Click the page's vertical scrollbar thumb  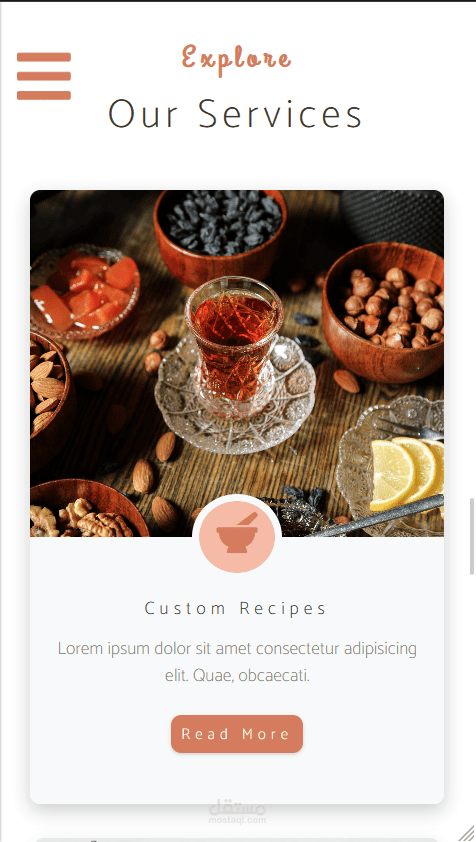tap(472, 536)
